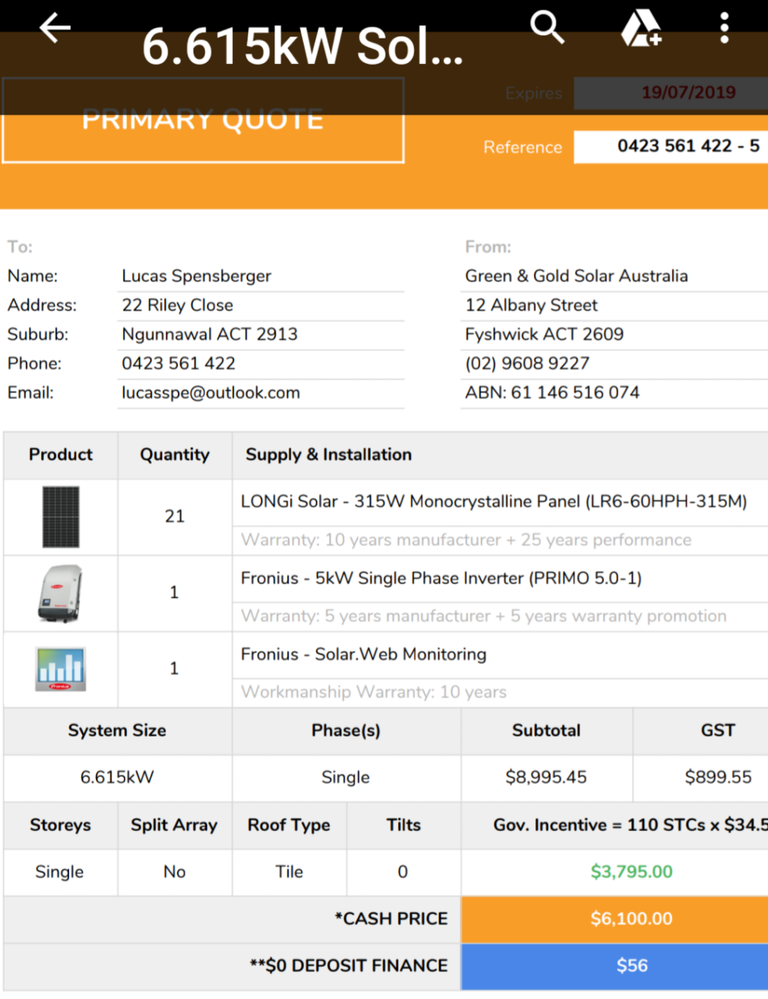The image size is (768, 999).
Task: Tap company phone (02) 9608 9227
Action: [527, 363]
